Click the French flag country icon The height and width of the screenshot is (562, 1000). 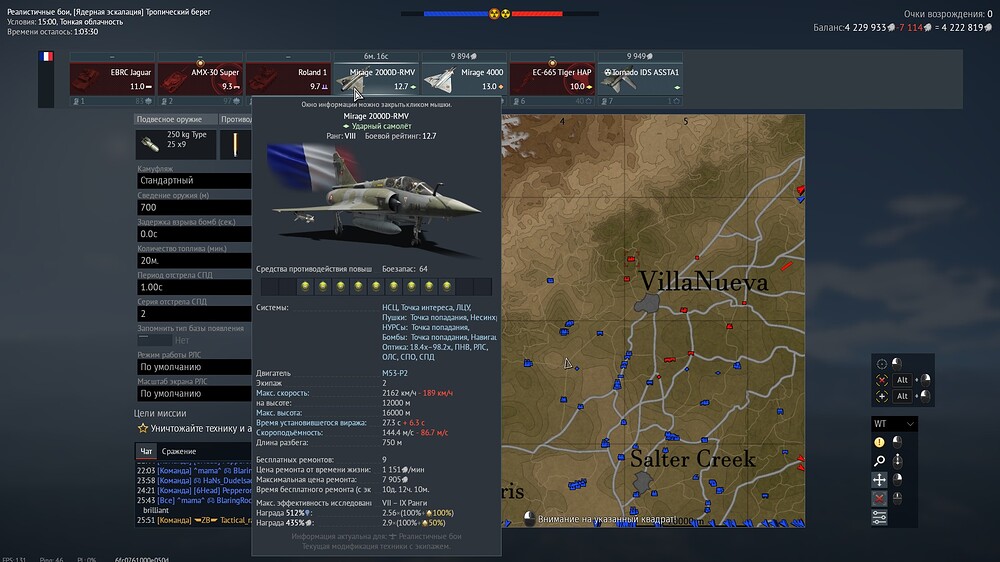(x=46, y=56)
